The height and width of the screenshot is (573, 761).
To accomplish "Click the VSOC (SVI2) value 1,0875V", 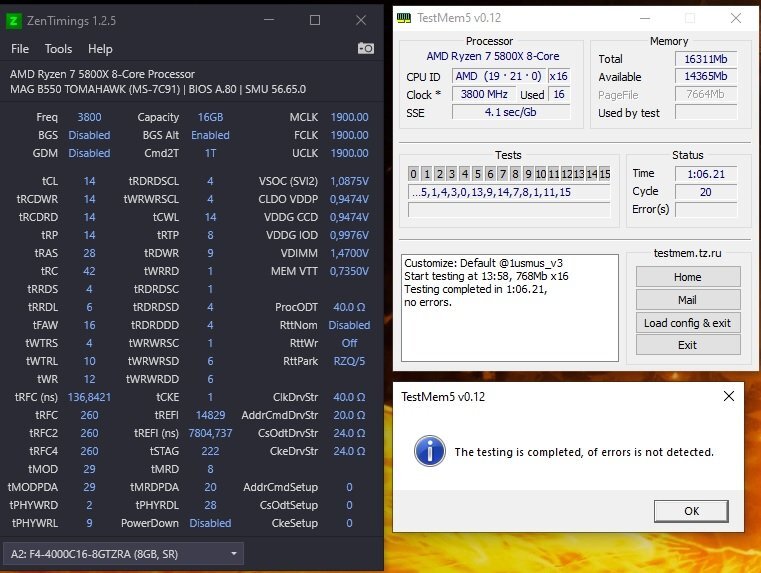I will [x=349, y=181].
